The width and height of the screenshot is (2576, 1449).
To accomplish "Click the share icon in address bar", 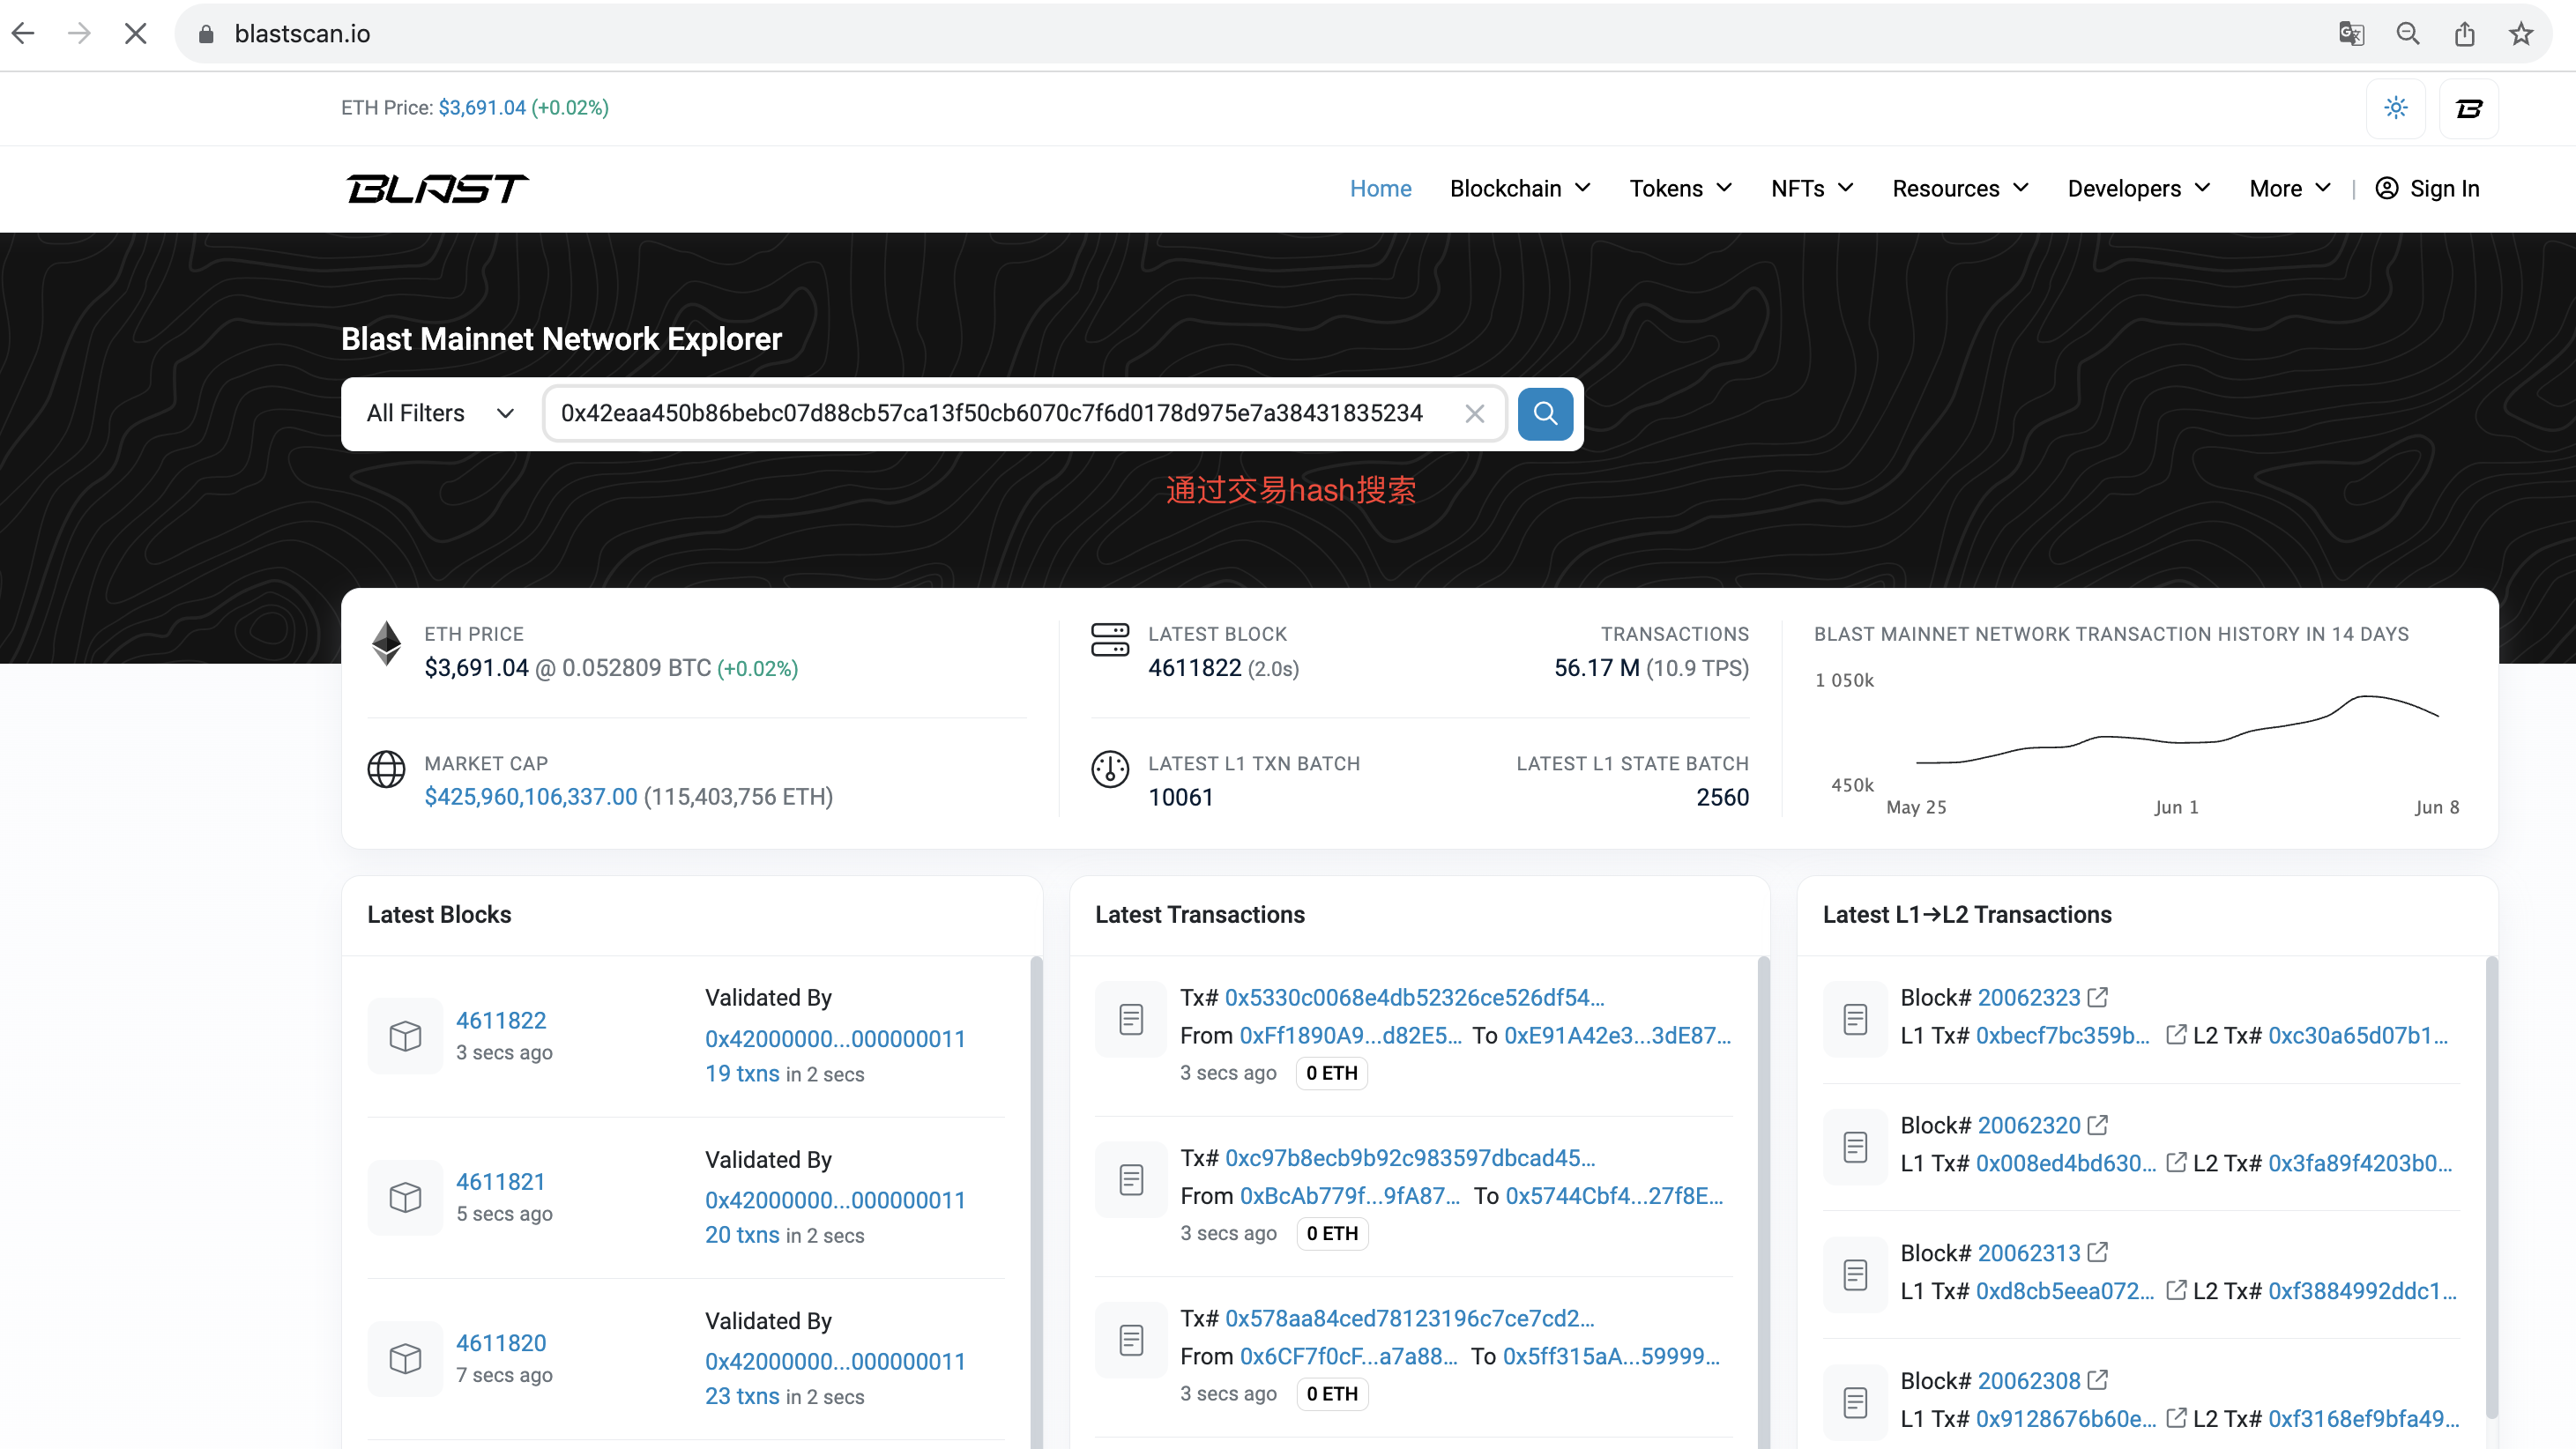I will tap(2464, 34).
